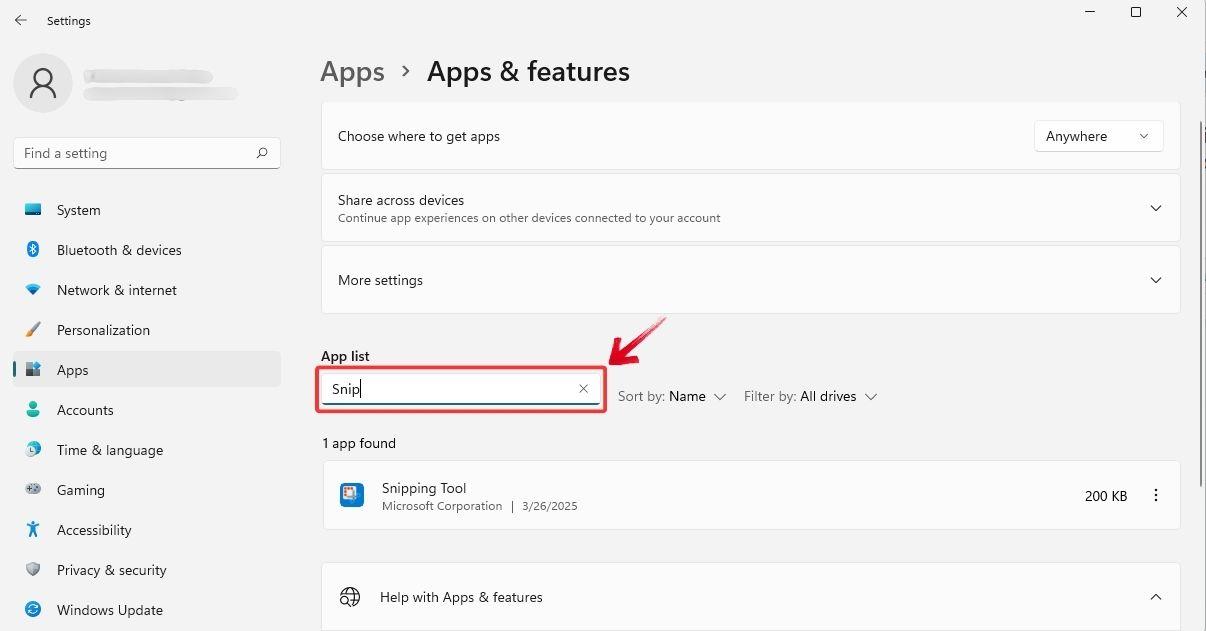The image size is (1206, 631).
Task: Go to Personalization settings
Action: point(103,330)
